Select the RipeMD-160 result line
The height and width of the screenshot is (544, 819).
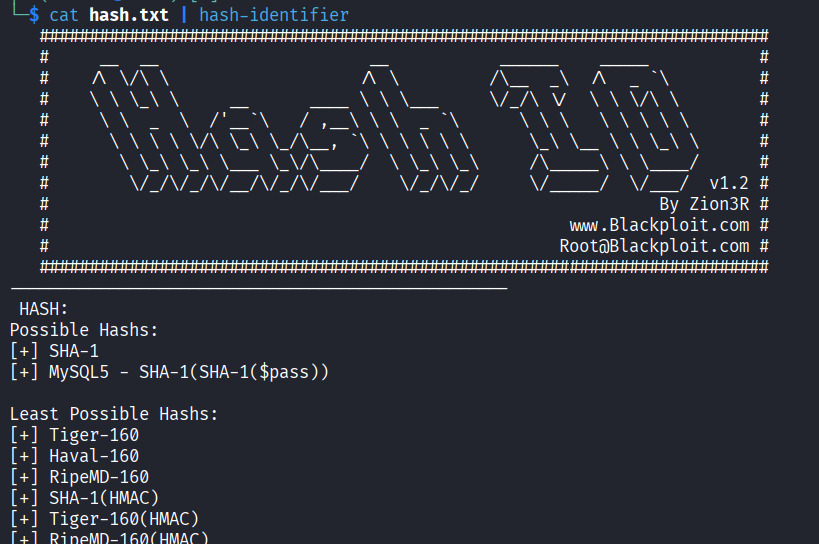point(98,477)
